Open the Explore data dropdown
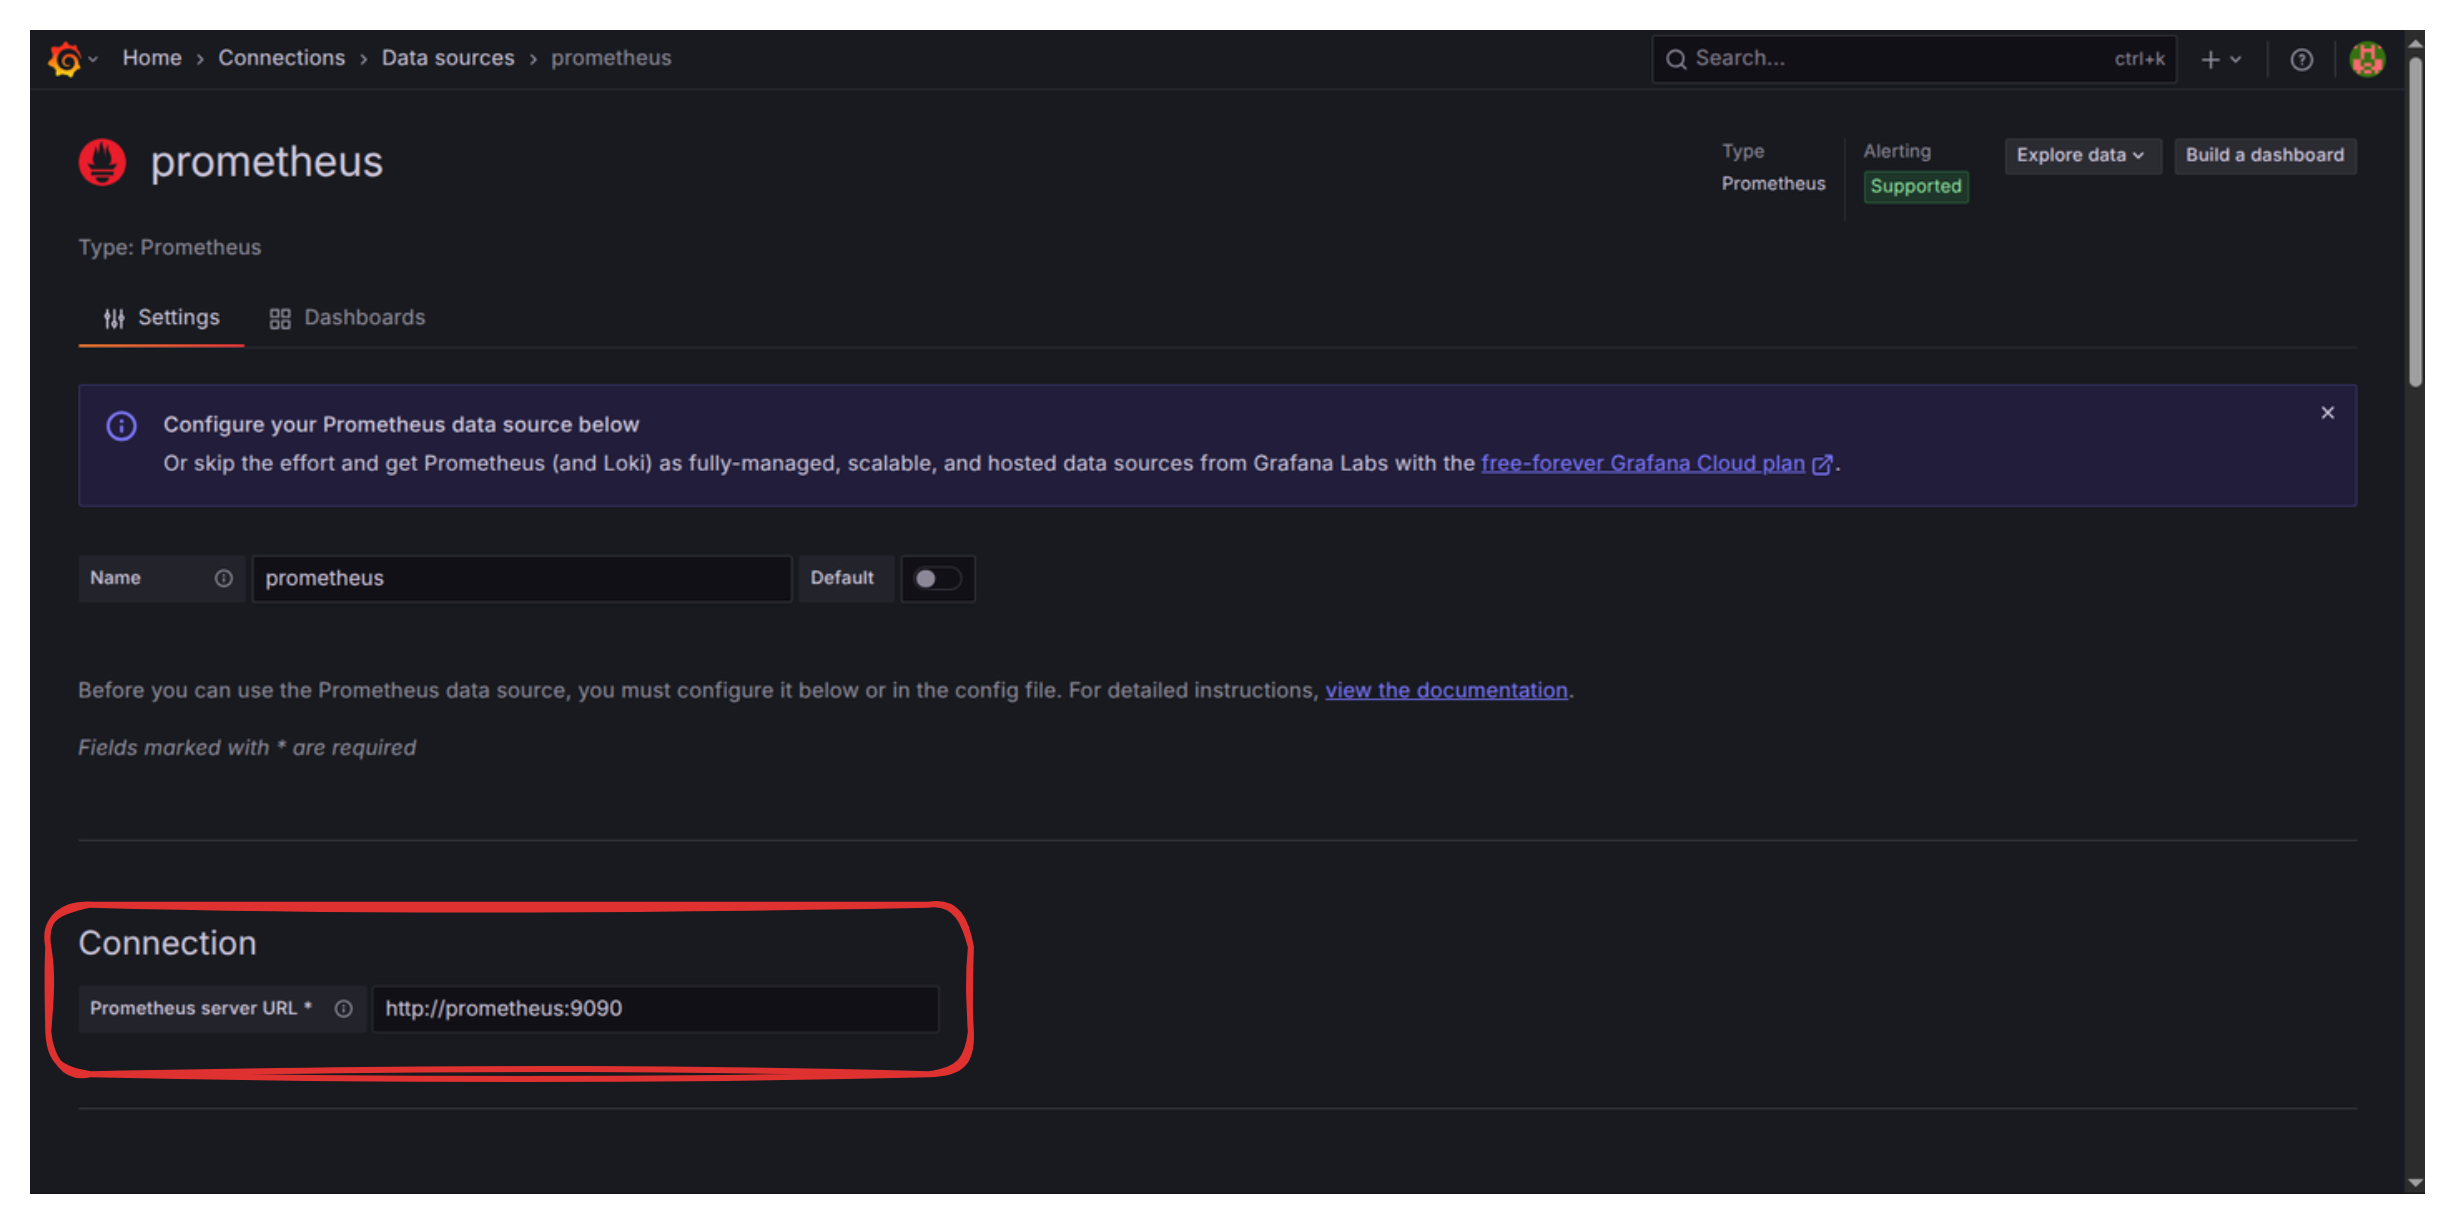This screenshot has height=1224, width=2454. click(2081, 155)
